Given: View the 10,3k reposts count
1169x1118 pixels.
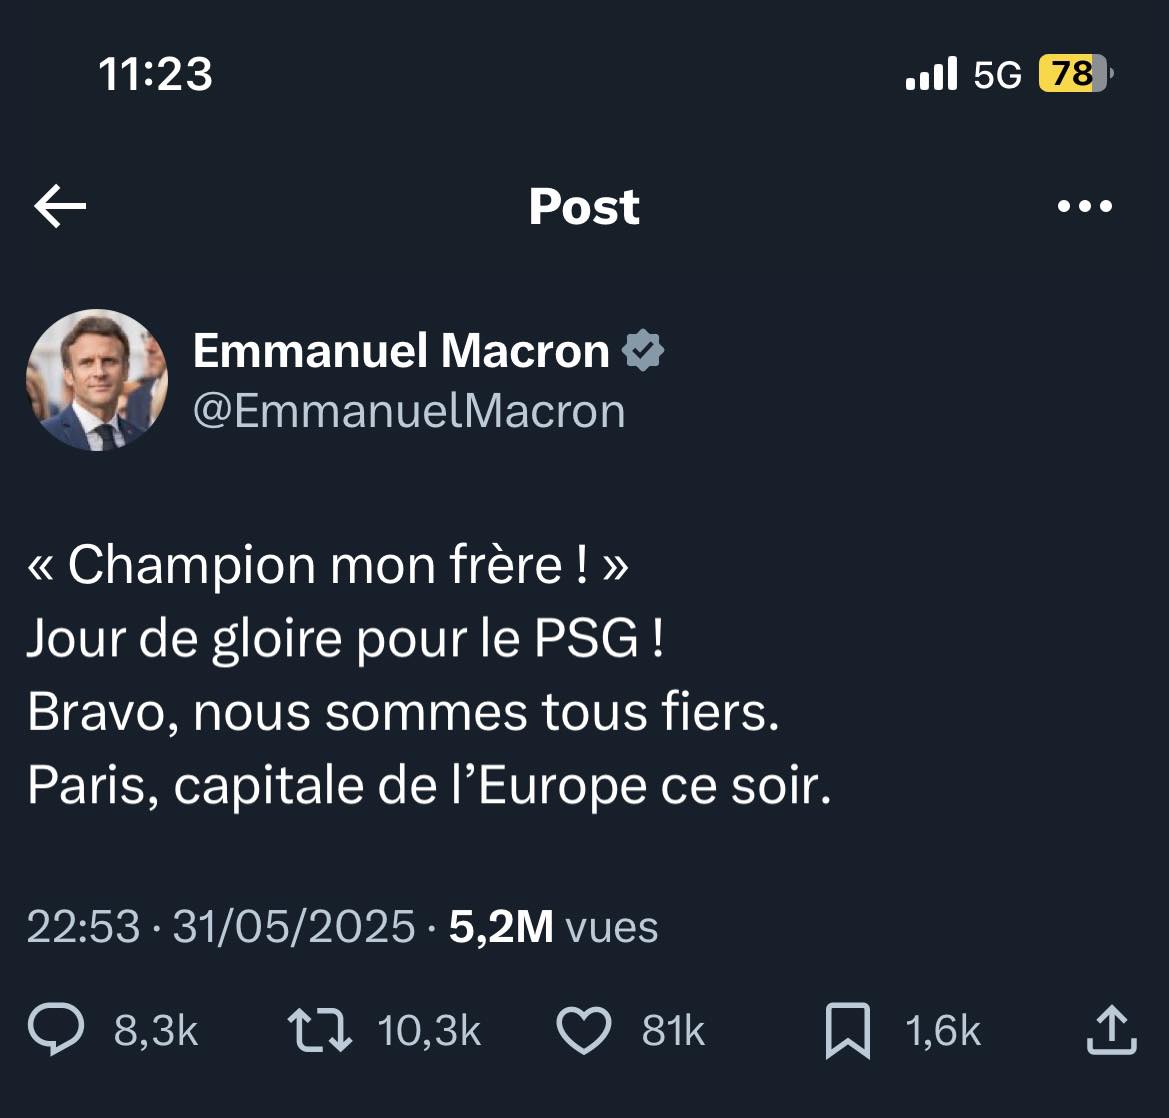Looking at the screenshot, I should tap(429, 1031).
